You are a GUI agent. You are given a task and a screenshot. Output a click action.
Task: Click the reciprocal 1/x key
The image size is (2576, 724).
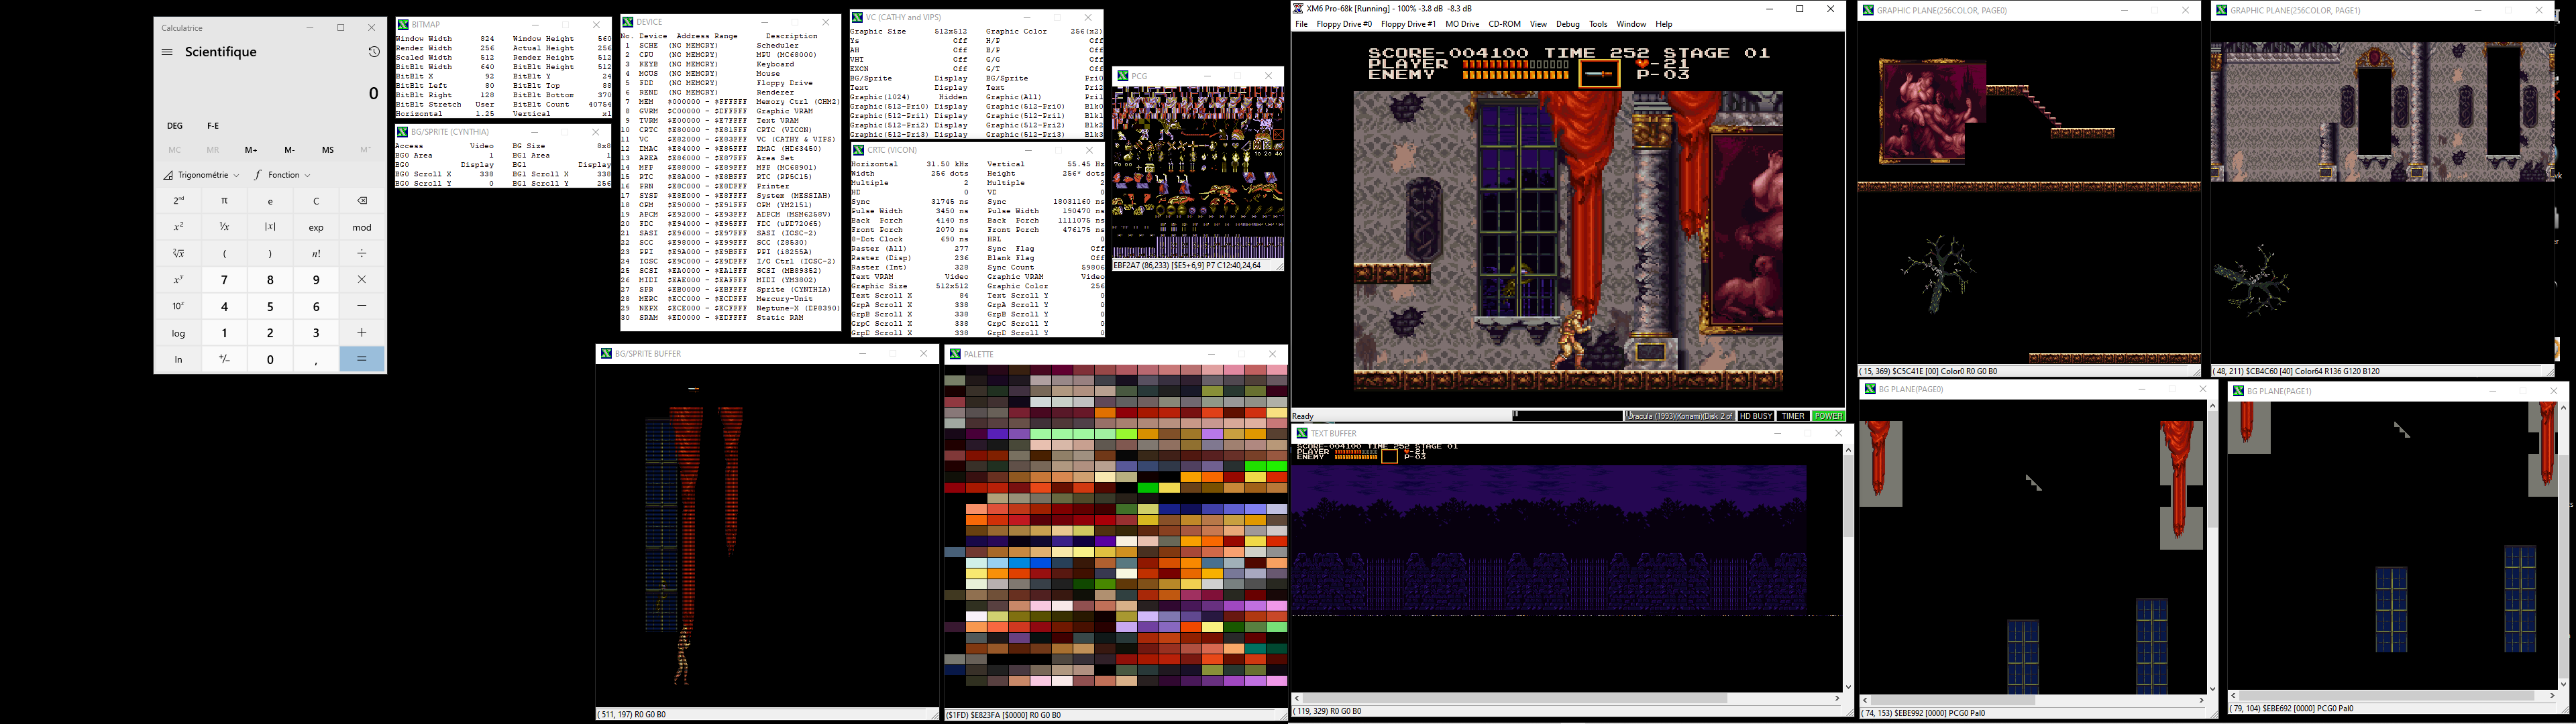point(225,227)
